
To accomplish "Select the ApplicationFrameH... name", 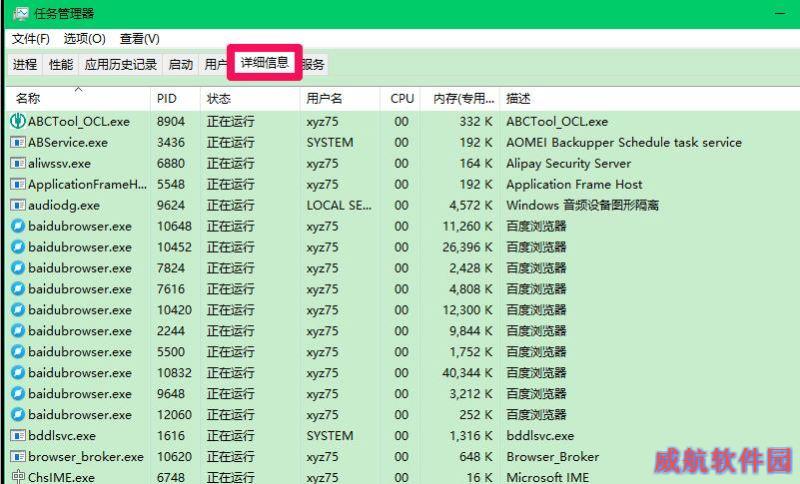I will click(x=87, y=184).
